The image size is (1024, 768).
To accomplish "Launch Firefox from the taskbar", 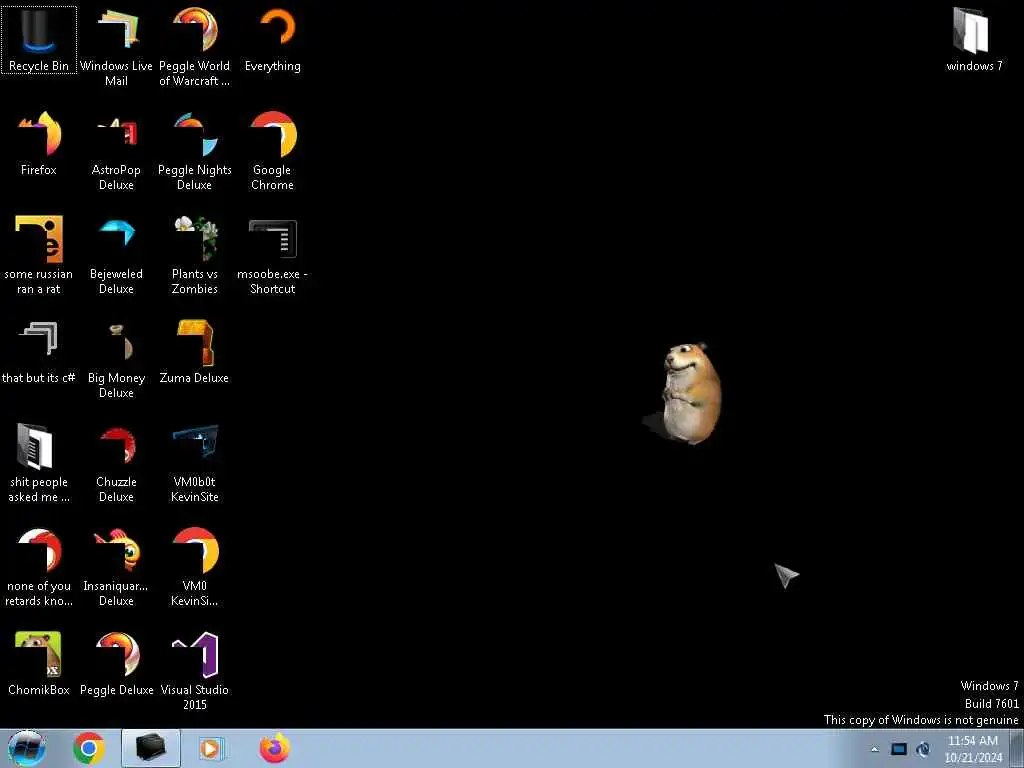I will (x=274, y=748).
